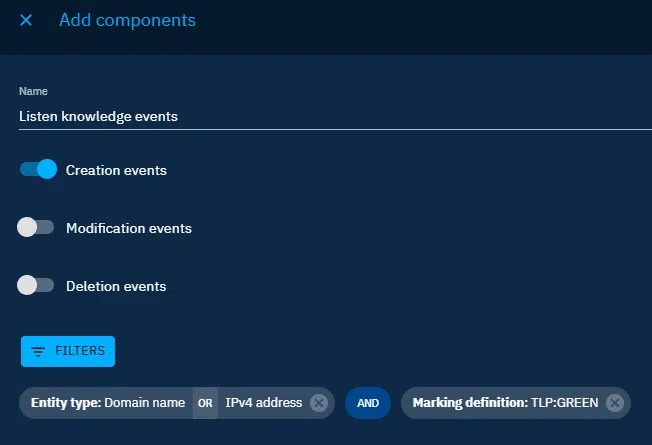
Task: Select the IPv4 address value in filter
Action: [263, 403]
